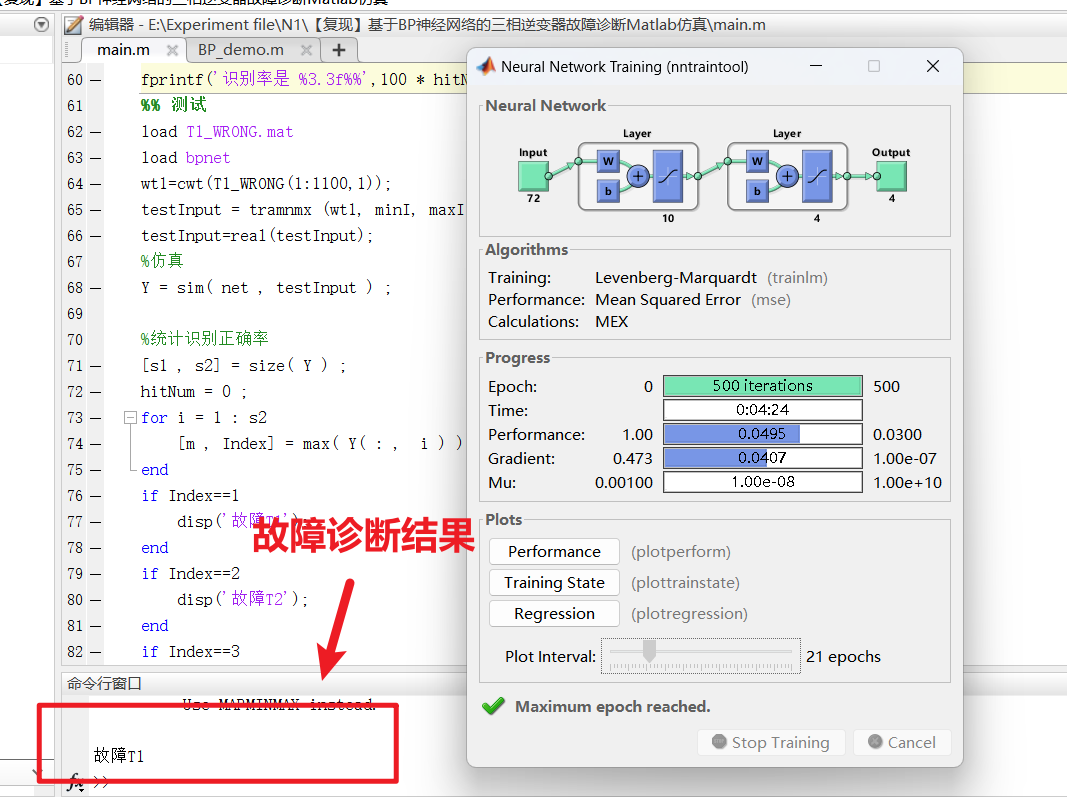Click the first layer's sigmoid transfer function block

coord(667,176)
